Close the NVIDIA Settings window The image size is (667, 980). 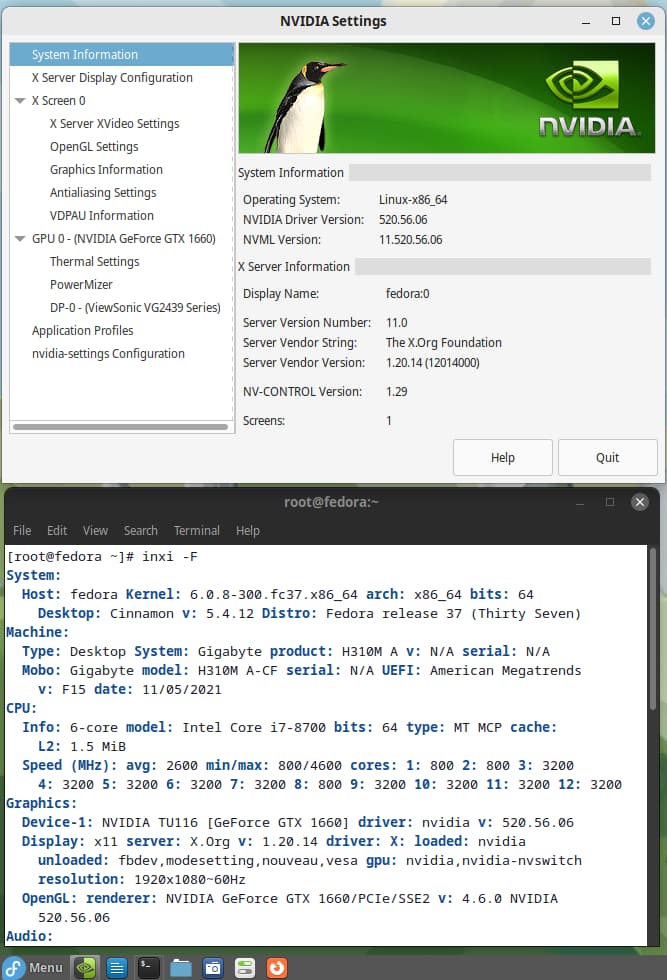pyautogui.click(x=646, y=21)
